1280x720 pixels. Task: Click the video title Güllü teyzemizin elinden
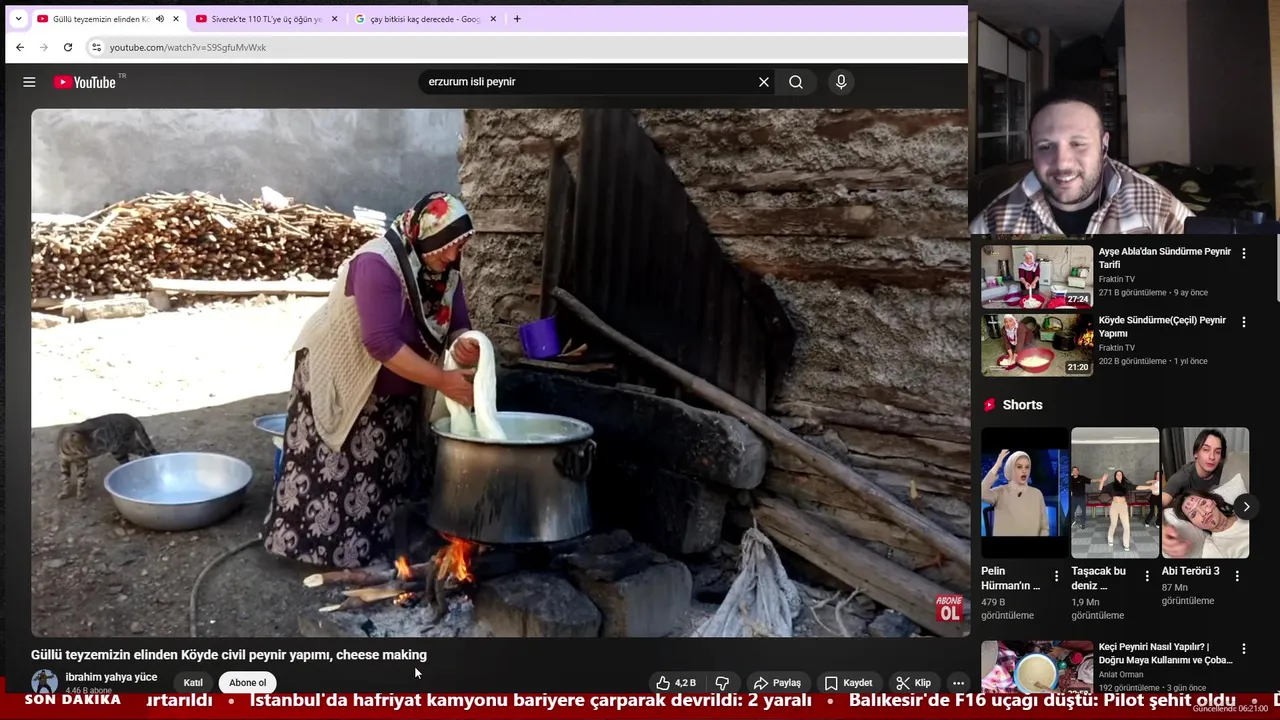click(x=229, y=655)
